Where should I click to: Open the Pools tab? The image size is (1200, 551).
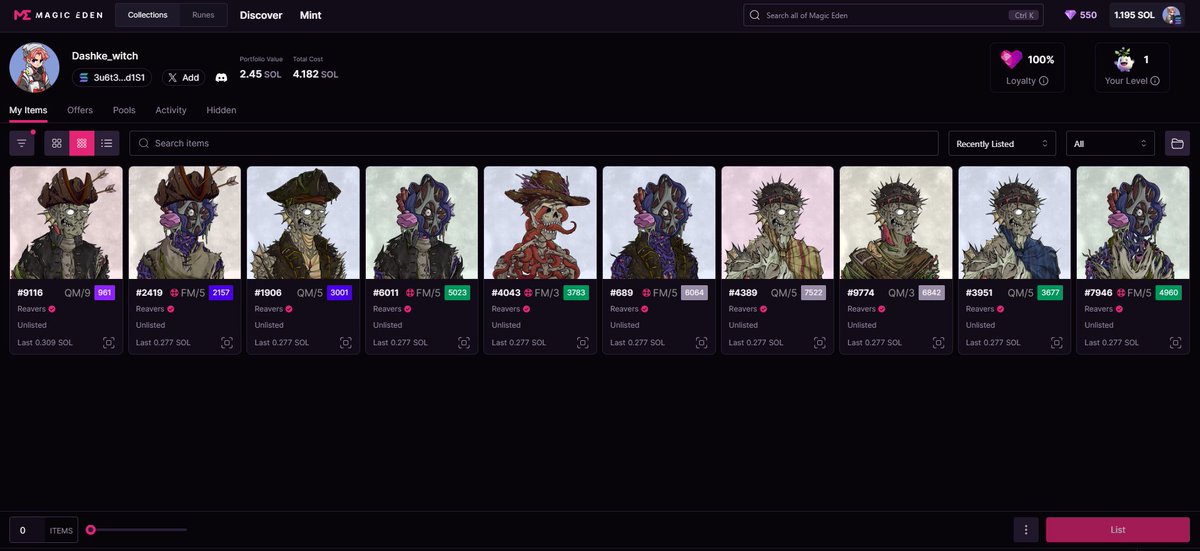click(x=124, y=110)
